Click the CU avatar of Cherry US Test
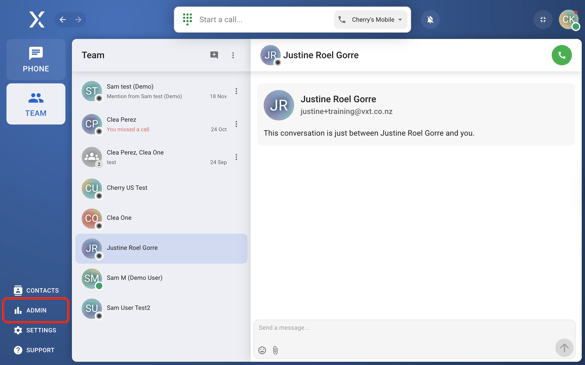This screenshot has height=365, width=585. click(x=92, y=188)
